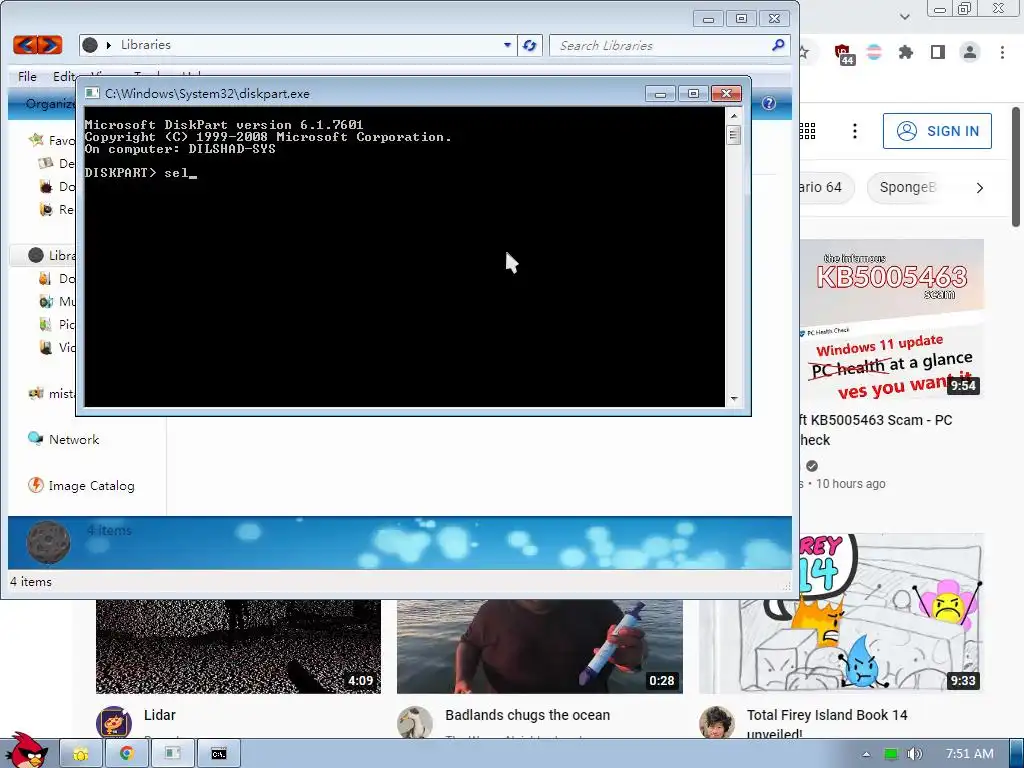Screen dimensions: 1024x768
Task: Click the green network tray icon
Action: (890, 754)
